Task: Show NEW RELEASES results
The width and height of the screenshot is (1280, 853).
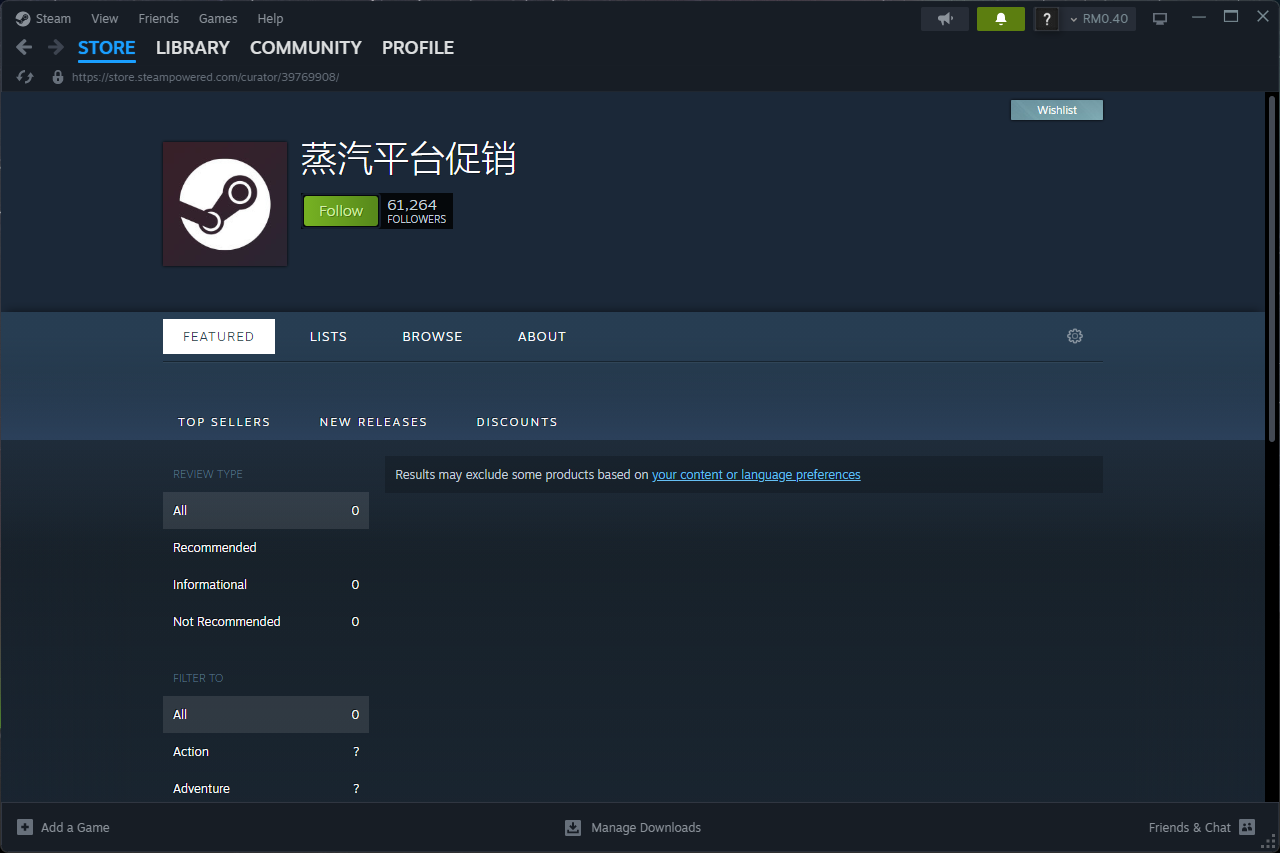Action: click(x=373, y=422)
